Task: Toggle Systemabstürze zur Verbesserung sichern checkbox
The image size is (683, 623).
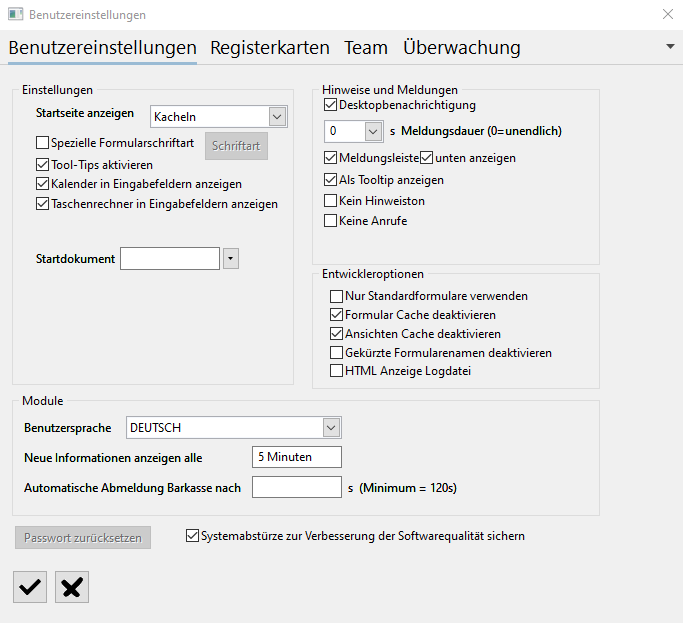Action: (x=192, y=535)
